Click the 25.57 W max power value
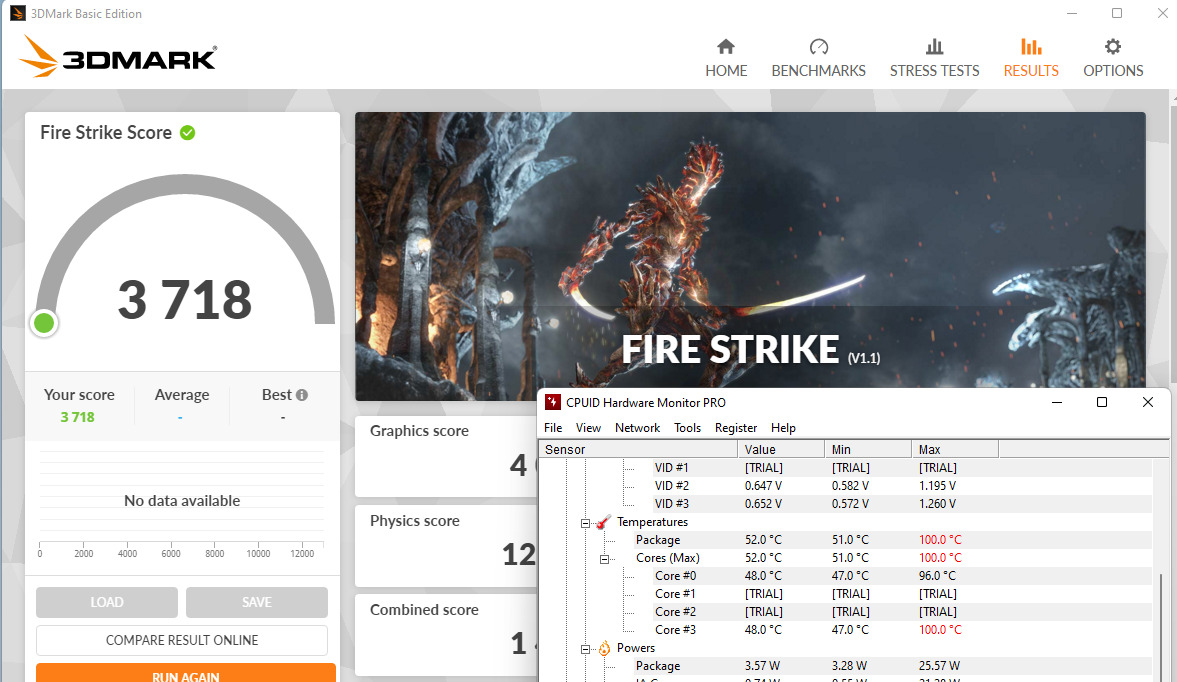The image size is (1177, 682). pos(939,665)
